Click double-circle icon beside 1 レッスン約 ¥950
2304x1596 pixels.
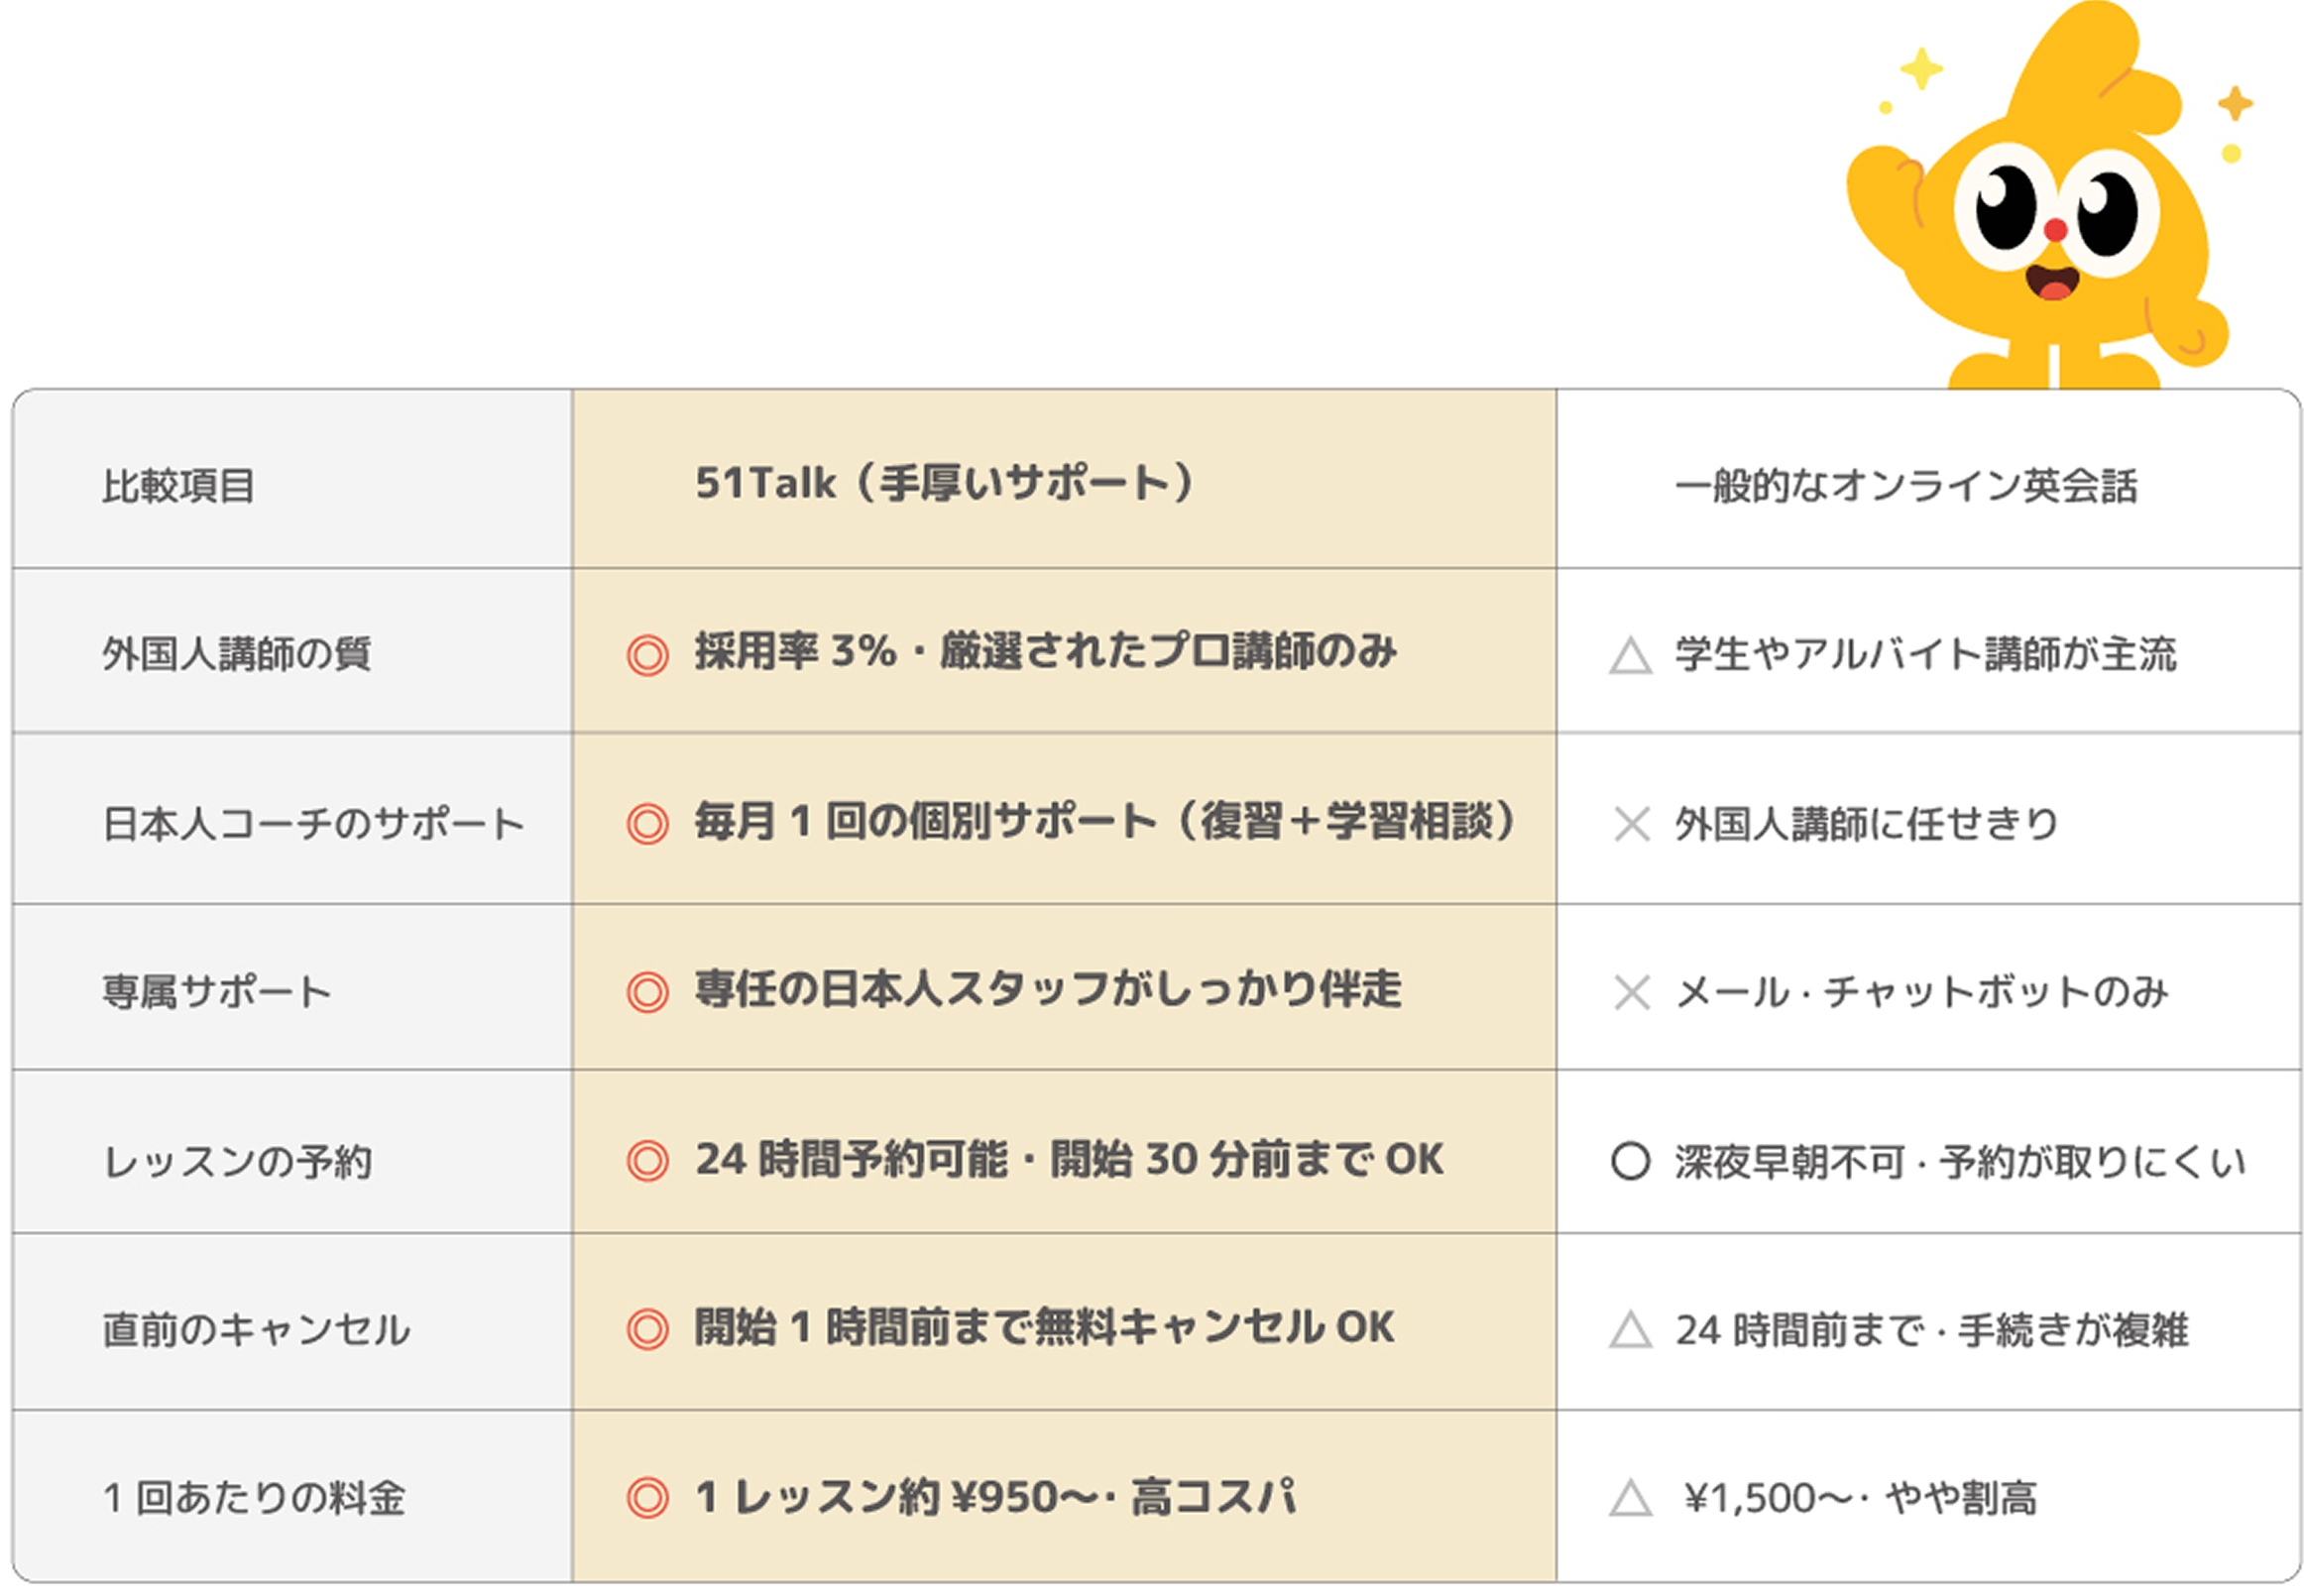(x=647, y=1498)
